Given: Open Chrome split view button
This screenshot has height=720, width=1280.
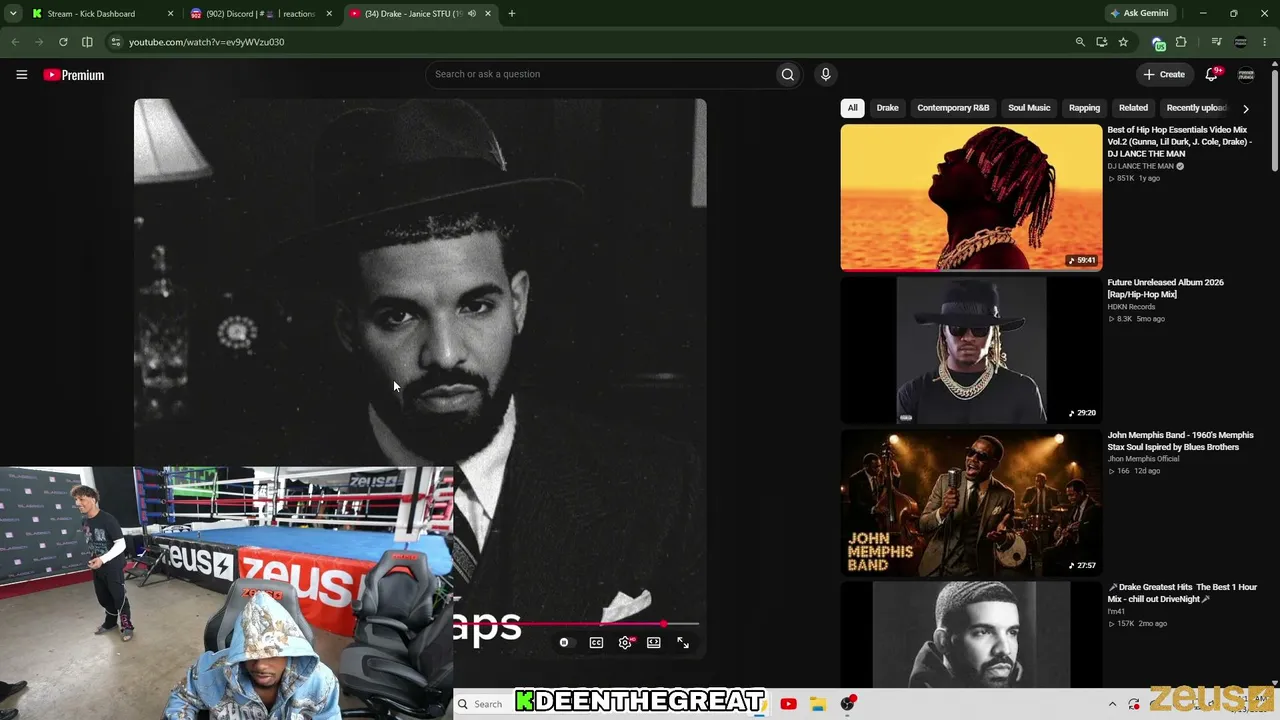Looking at the screenshot, I should coord(87,42).
